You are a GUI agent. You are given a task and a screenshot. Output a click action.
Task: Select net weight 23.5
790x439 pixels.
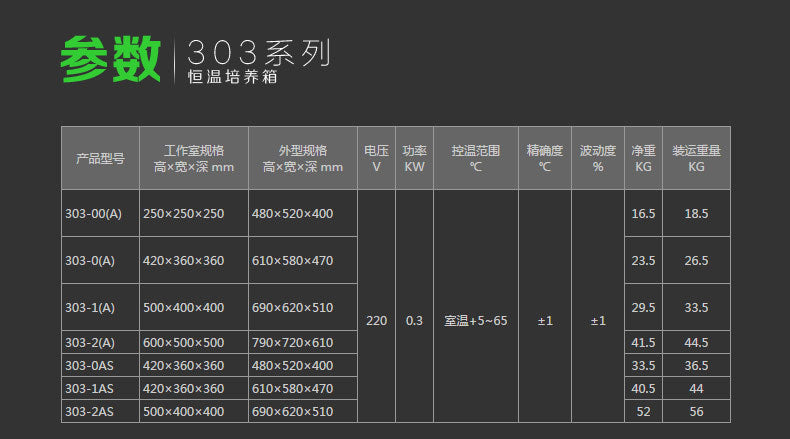point(643,261)
